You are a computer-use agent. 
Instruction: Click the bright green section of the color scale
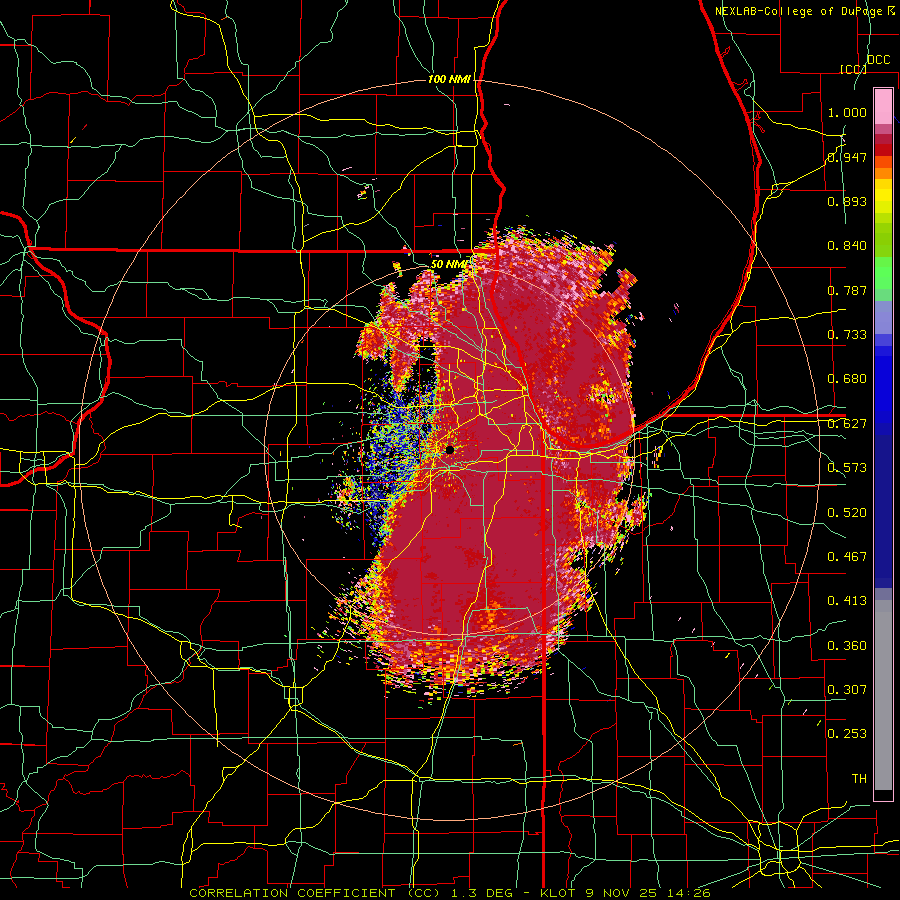tap(883, 273)
